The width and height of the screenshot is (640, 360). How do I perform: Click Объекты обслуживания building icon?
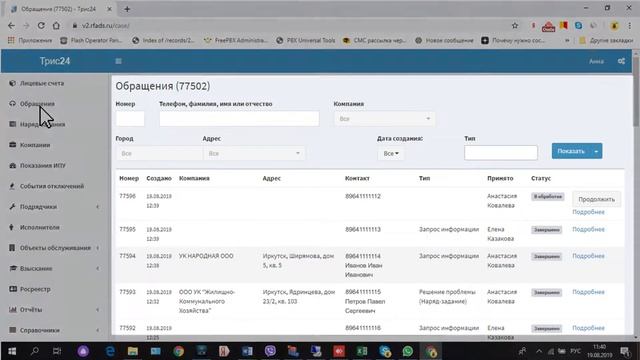click(12, 248)
